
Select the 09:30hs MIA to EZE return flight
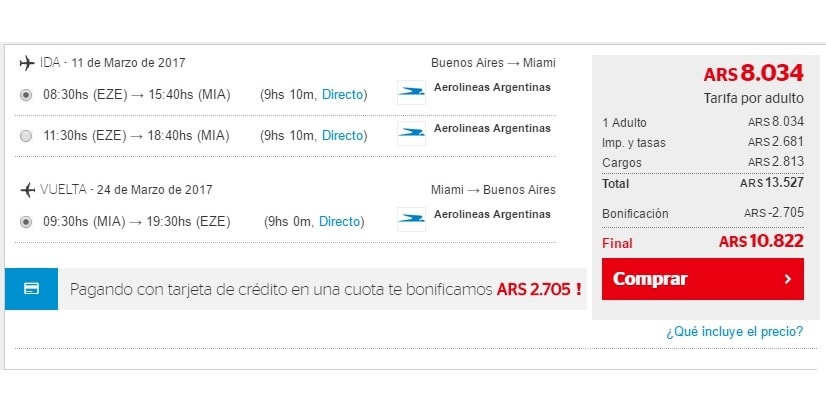point(26,221)
